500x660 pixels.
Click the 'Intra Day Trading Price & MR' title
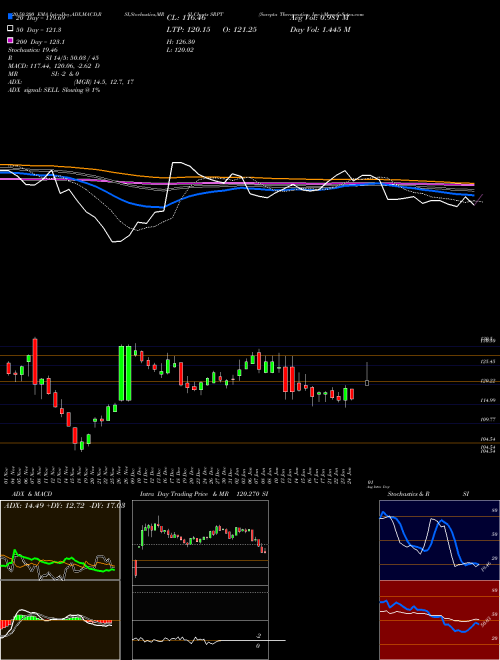click(x=184, y=494)
